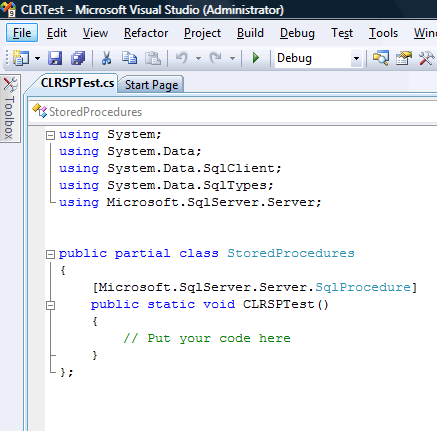
Task: Switch to the CLRSPTest.cs tab
Action: [77, 83]
